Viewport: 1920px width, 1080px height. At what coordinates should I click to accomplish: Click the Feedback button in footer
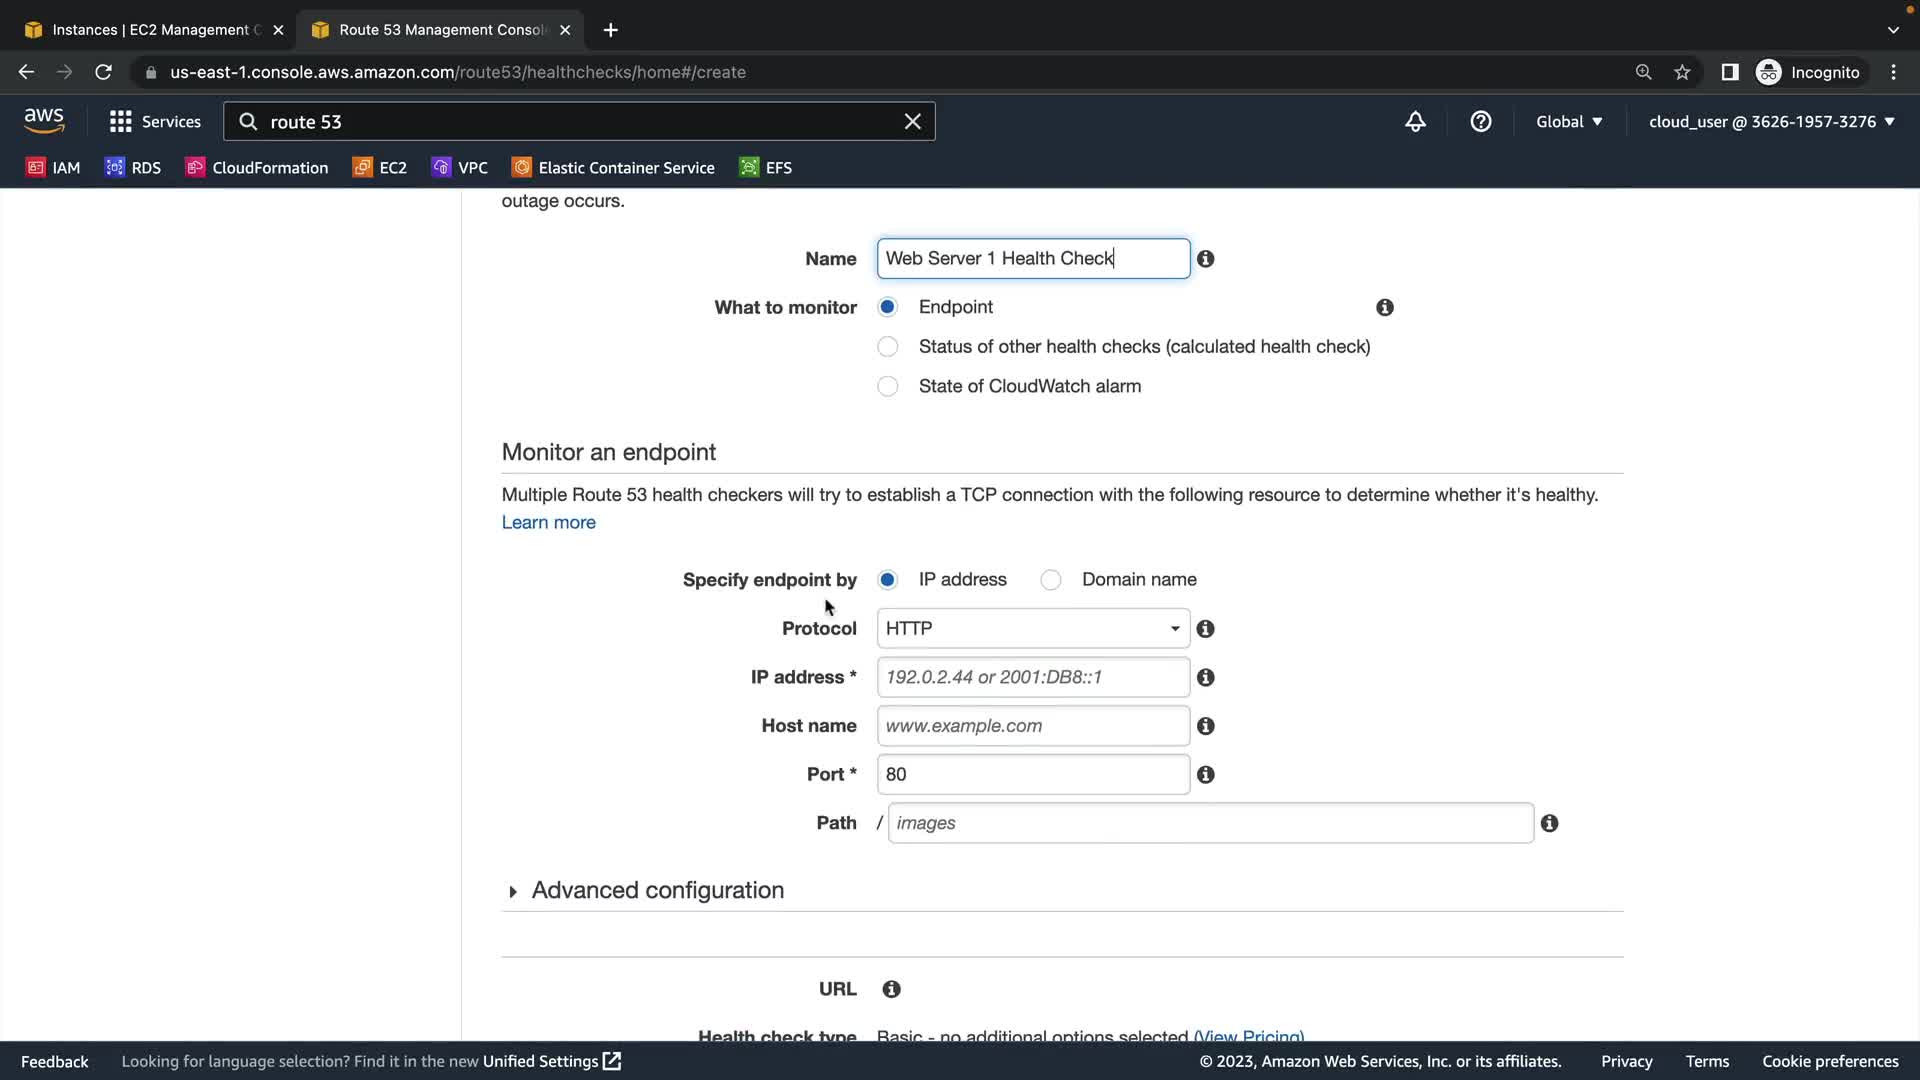55,1061
